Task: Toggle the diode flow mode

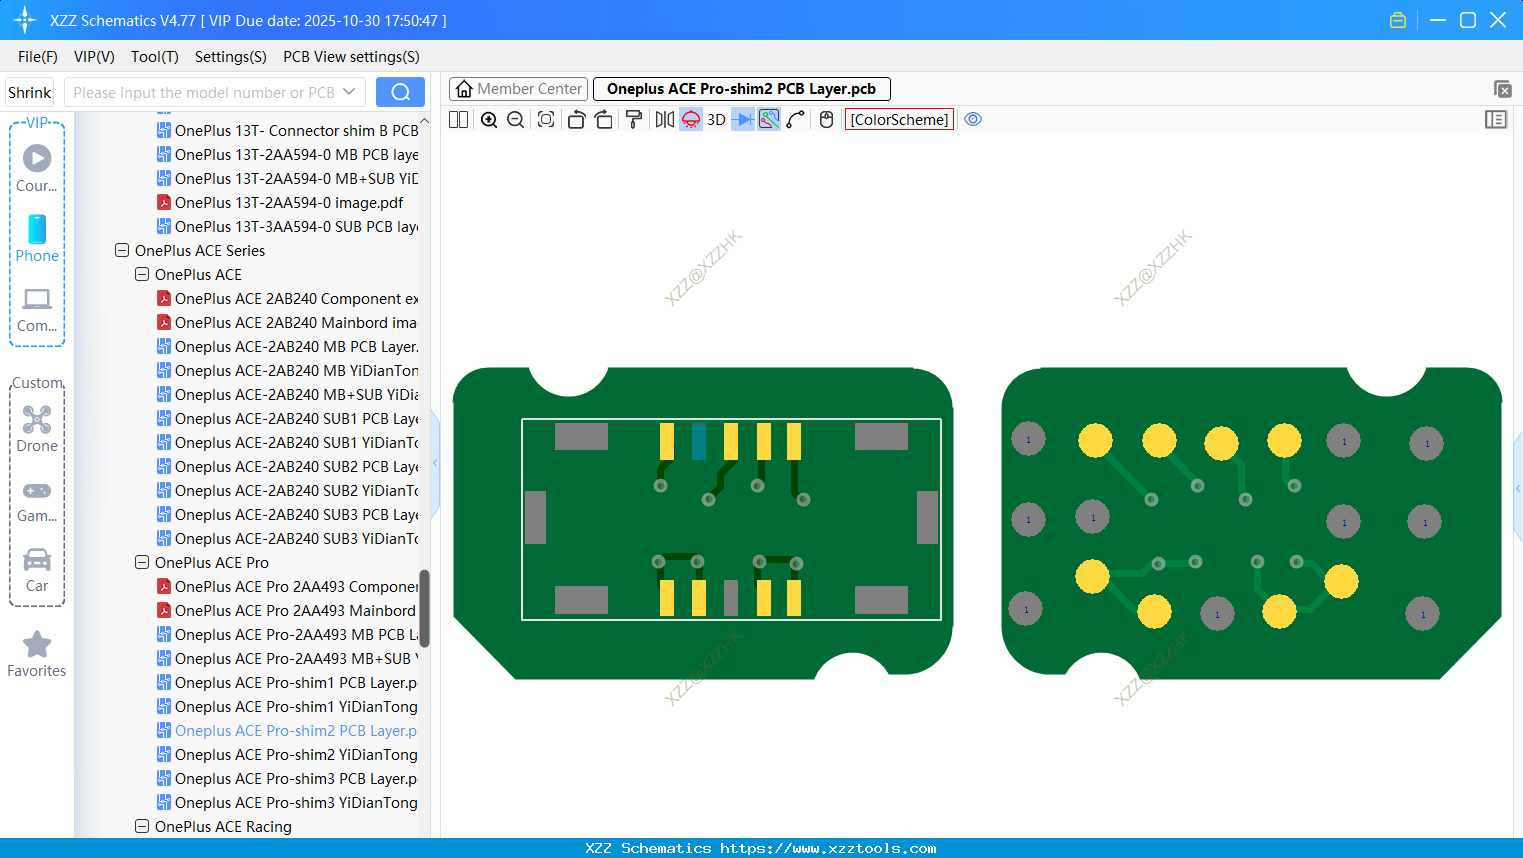Action: (x=741, y=119)
